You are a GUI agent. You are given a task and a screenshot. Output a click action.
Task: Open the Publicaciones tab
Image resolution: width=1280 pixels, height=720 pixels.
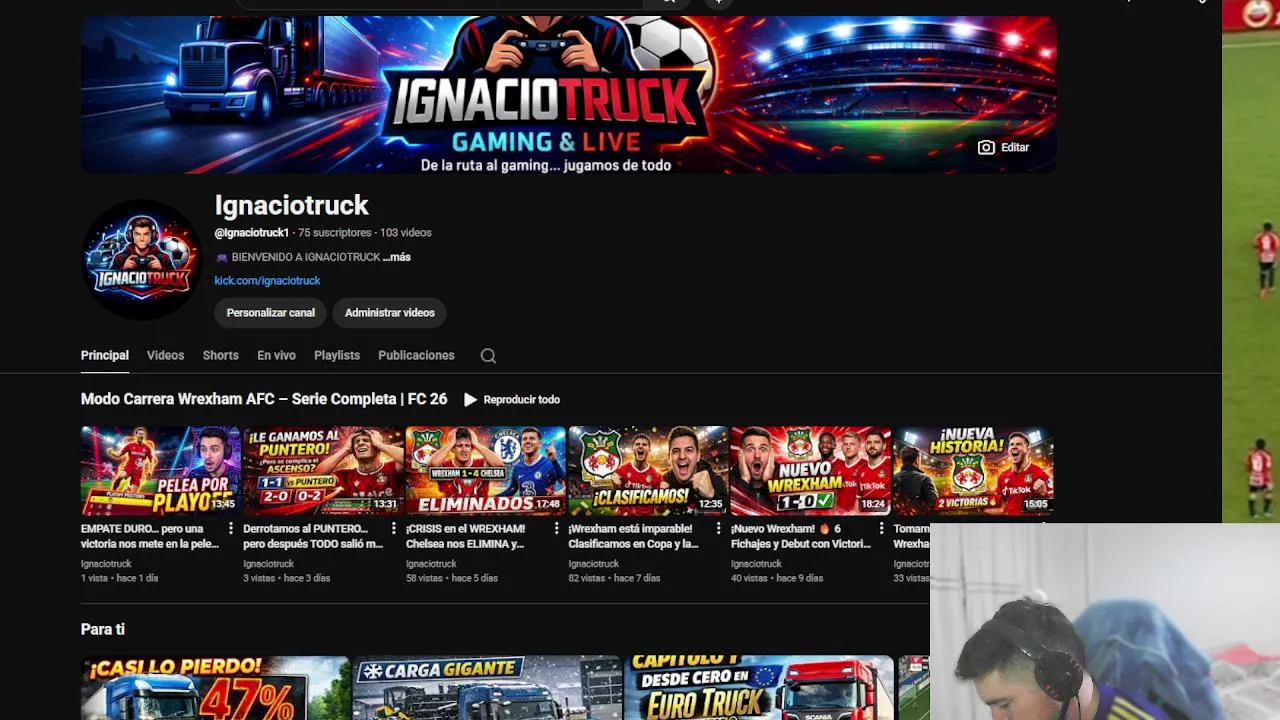tap(416, 355)
